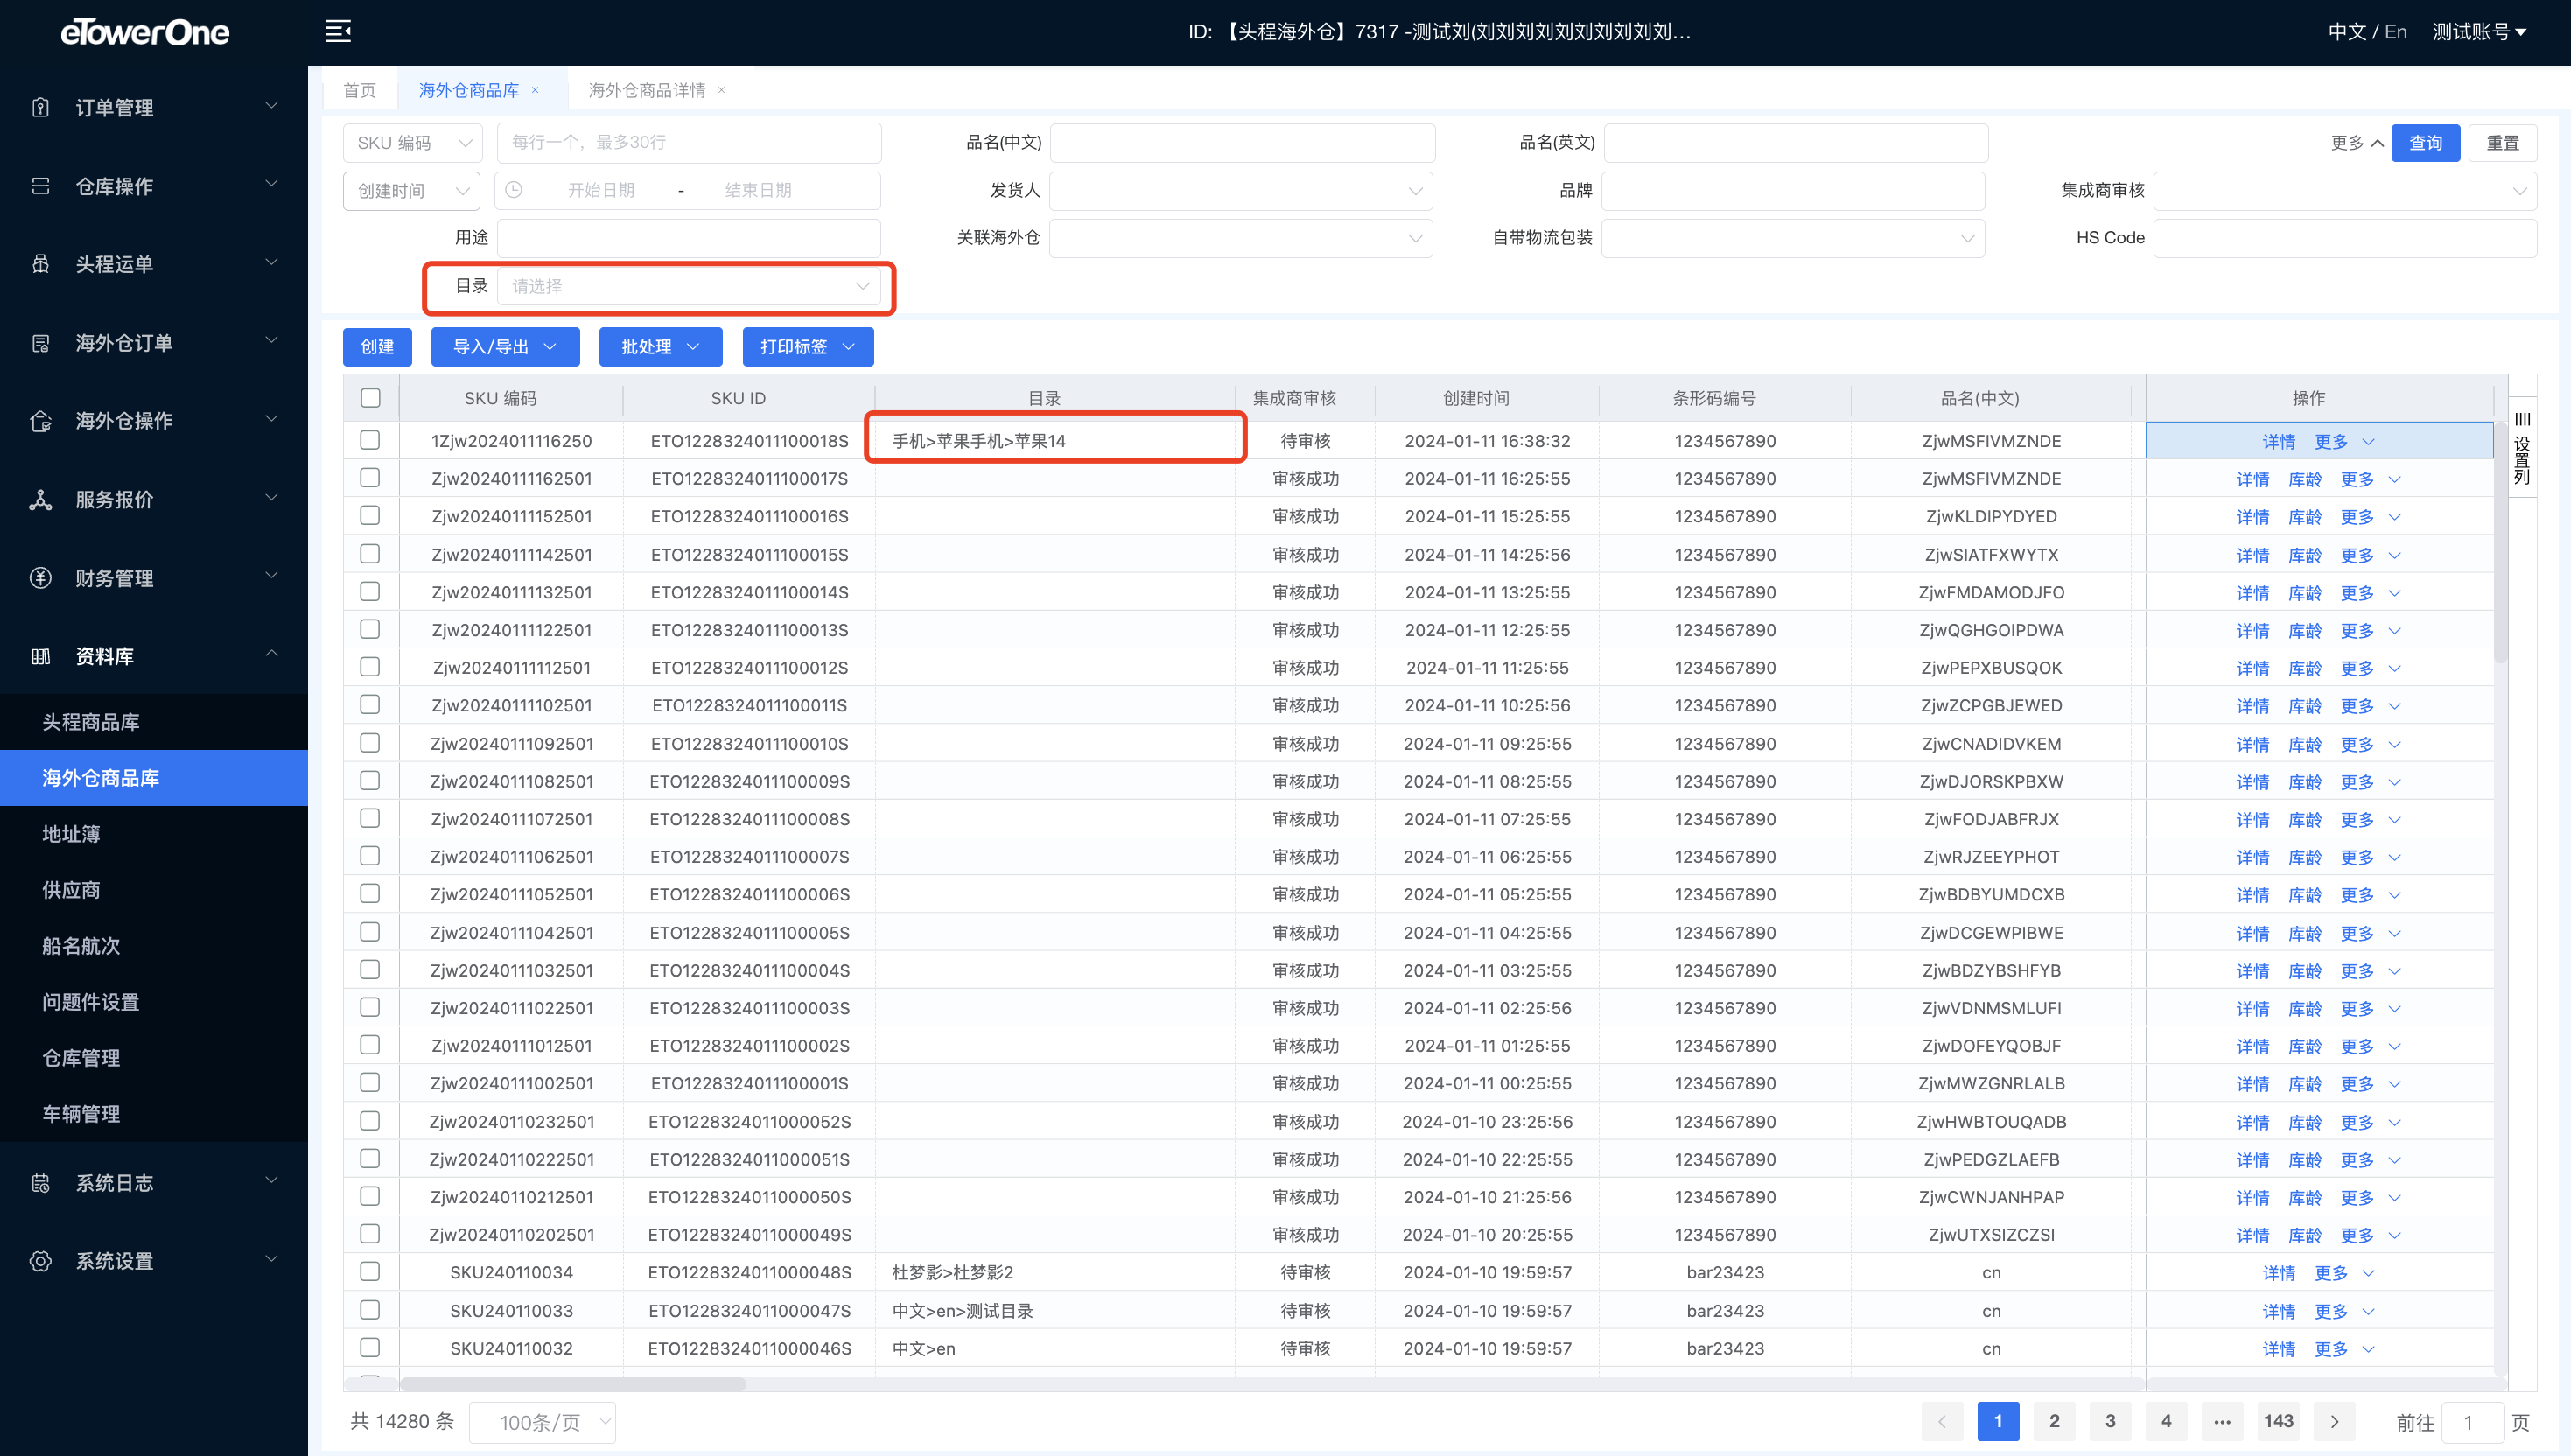Open the 关联海外仓 dropdown
This screenshot has width=2571, height=1456.
click(x=1241, y=238)
